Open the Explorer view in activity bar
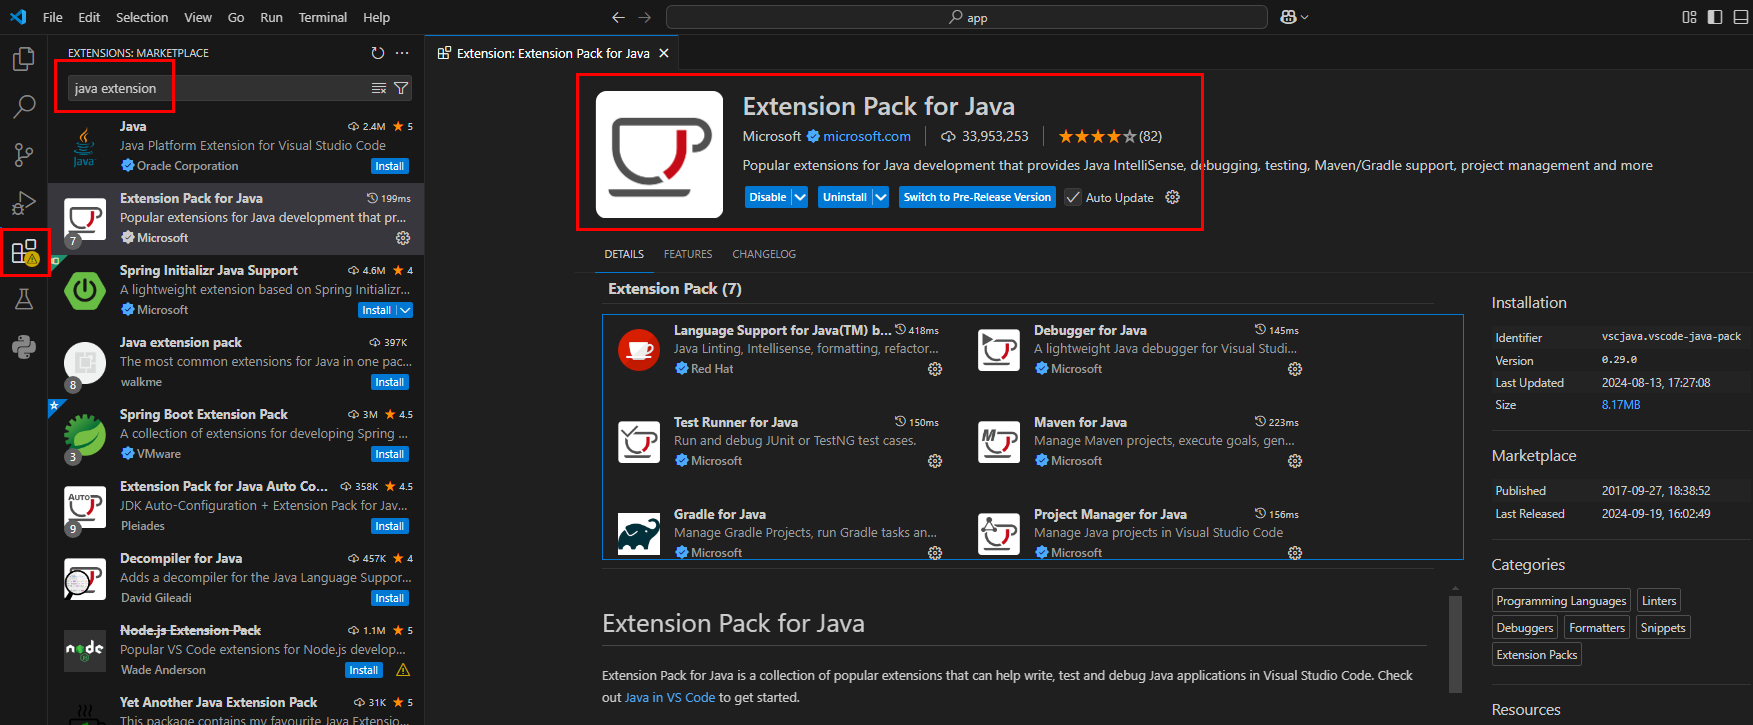This screenshot has width=1753, height=725. coord(23,60)
